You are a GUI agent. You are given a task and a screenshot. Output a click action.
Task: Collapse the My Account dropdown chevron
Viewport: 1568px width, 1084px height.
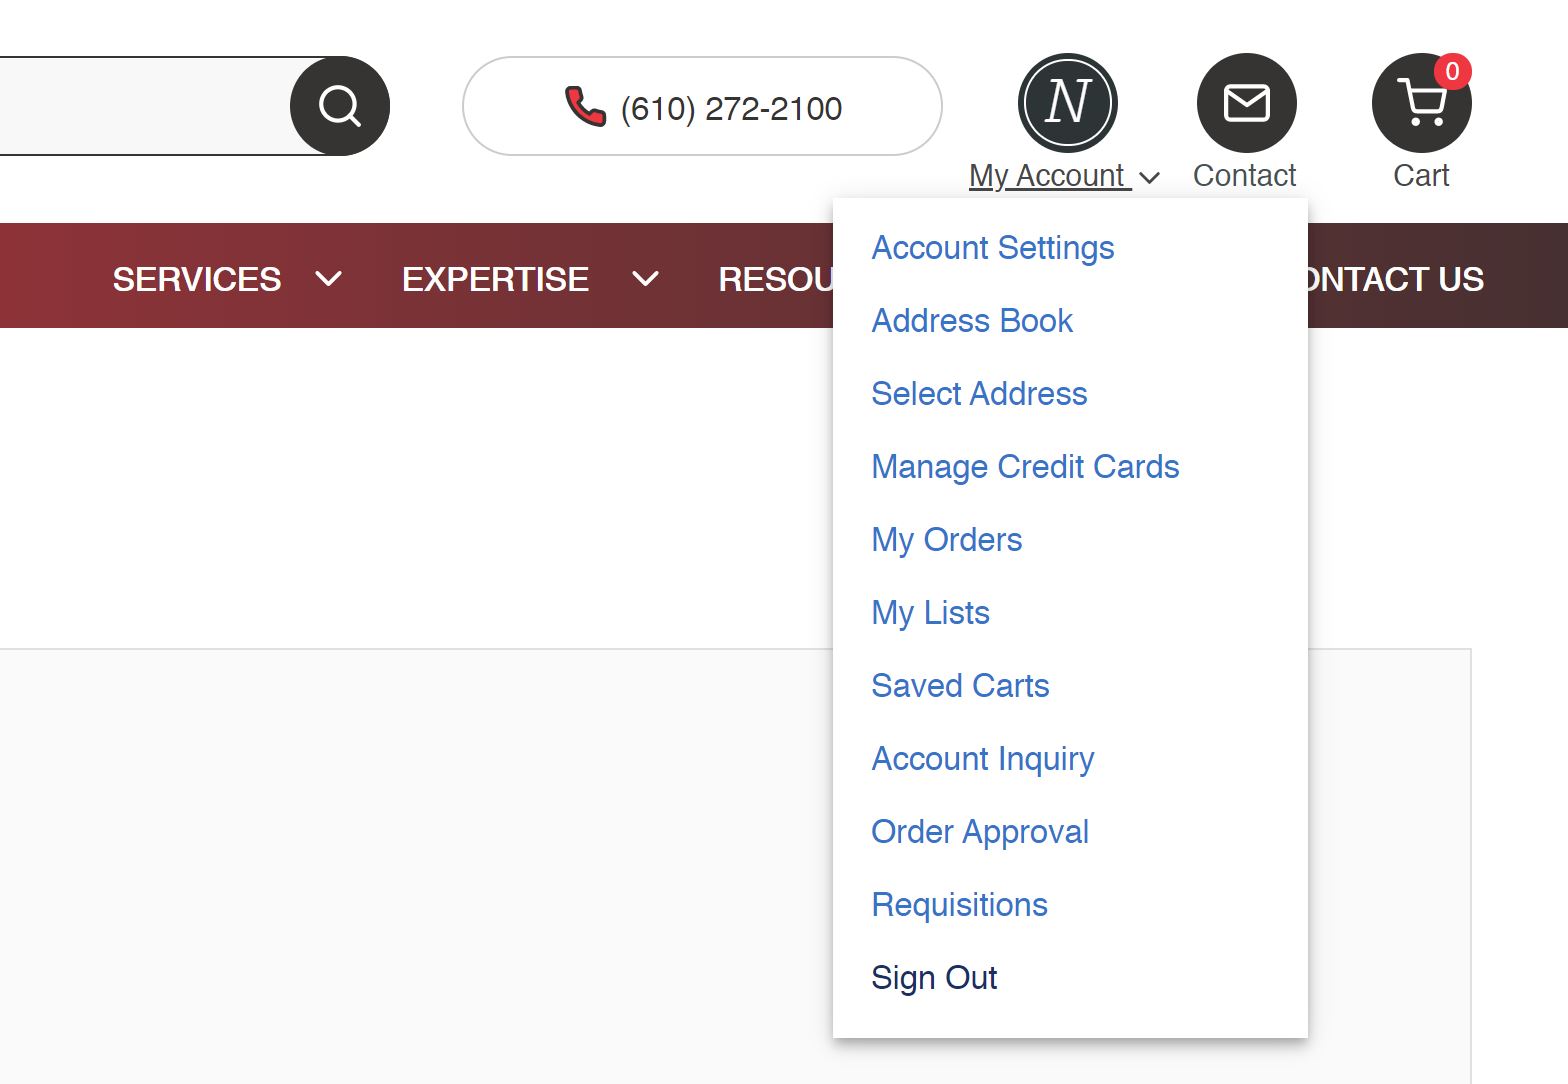pyautogui.click(x=1150, y=178)
